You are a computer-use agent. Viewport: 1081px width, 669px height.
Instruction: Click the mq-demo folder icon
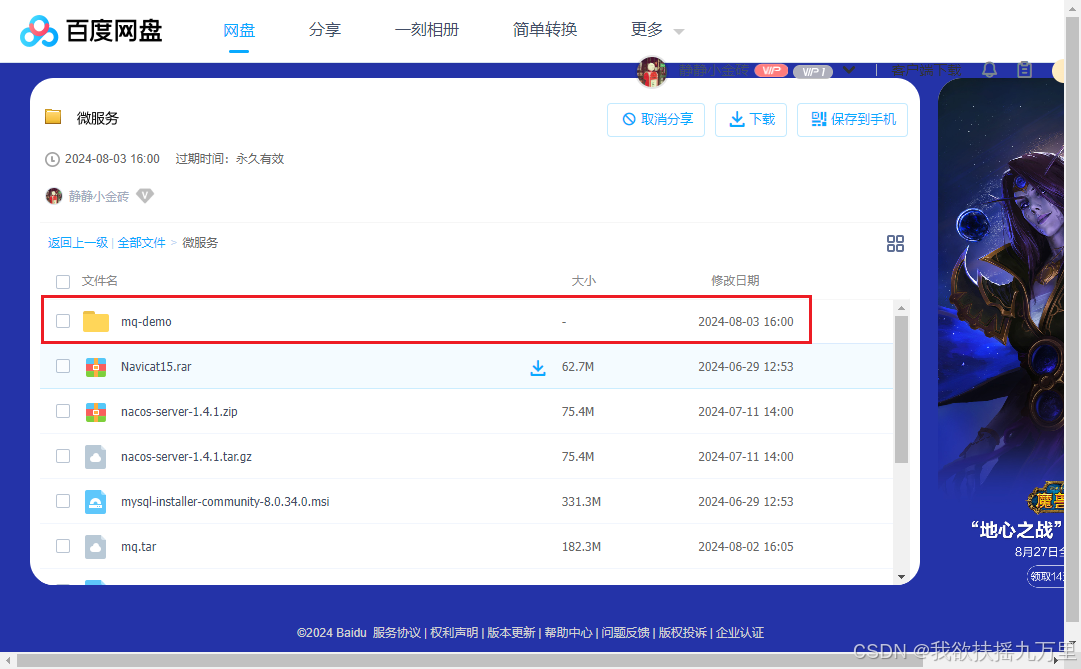(x=96, y=321)
